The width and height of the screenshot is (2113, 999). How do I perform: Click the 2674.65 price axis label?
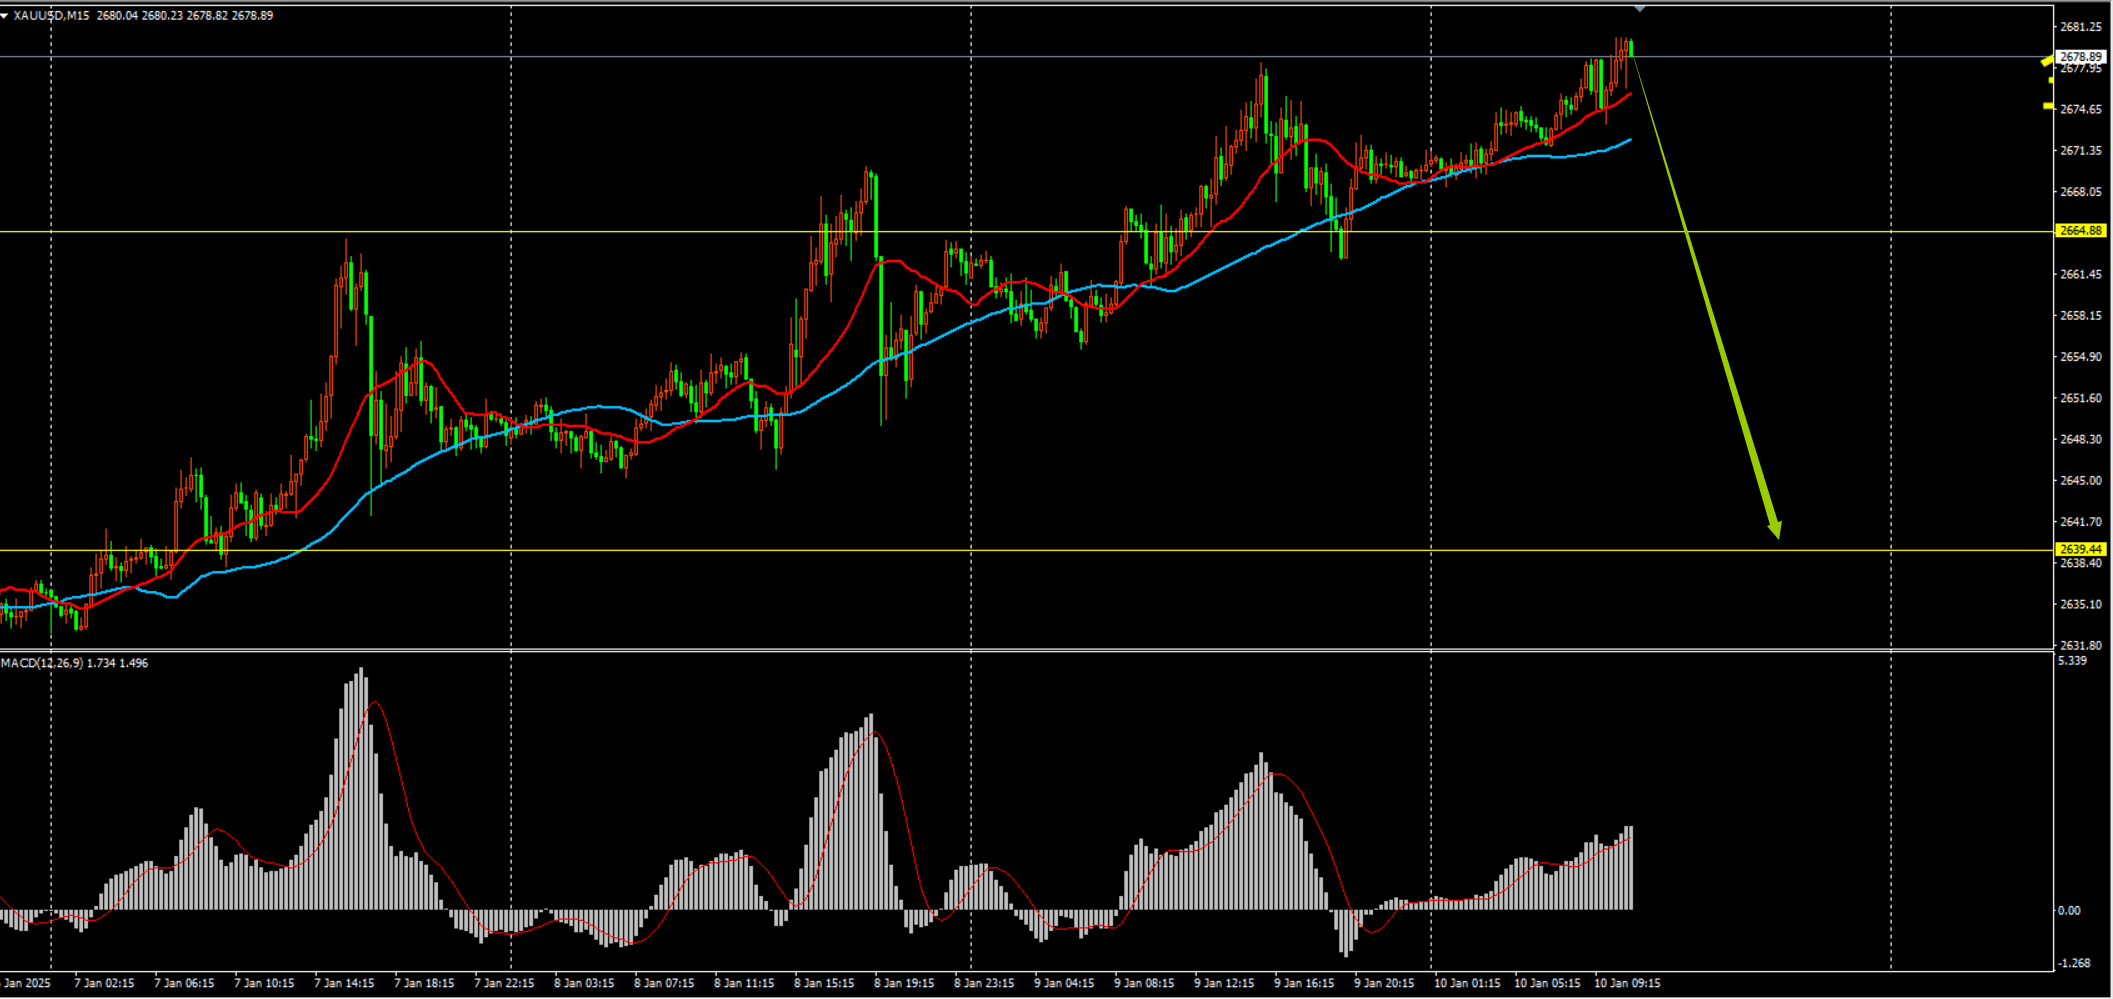click(x=2081, y=109)
